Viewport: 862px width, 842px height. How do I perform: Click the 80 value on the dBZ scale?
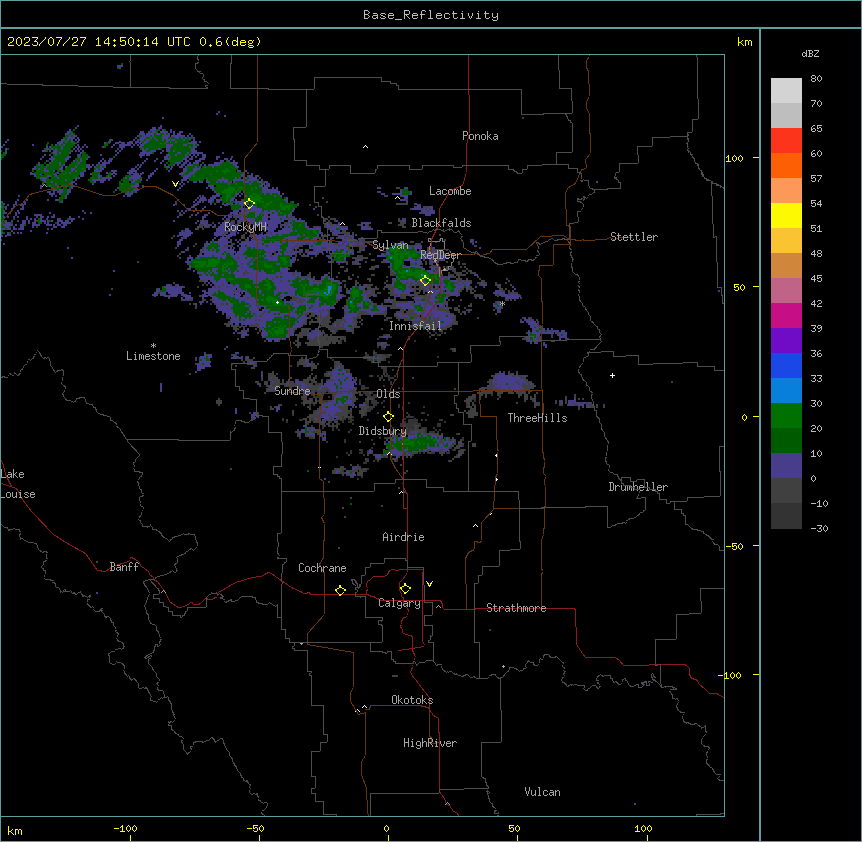point(816,79)
